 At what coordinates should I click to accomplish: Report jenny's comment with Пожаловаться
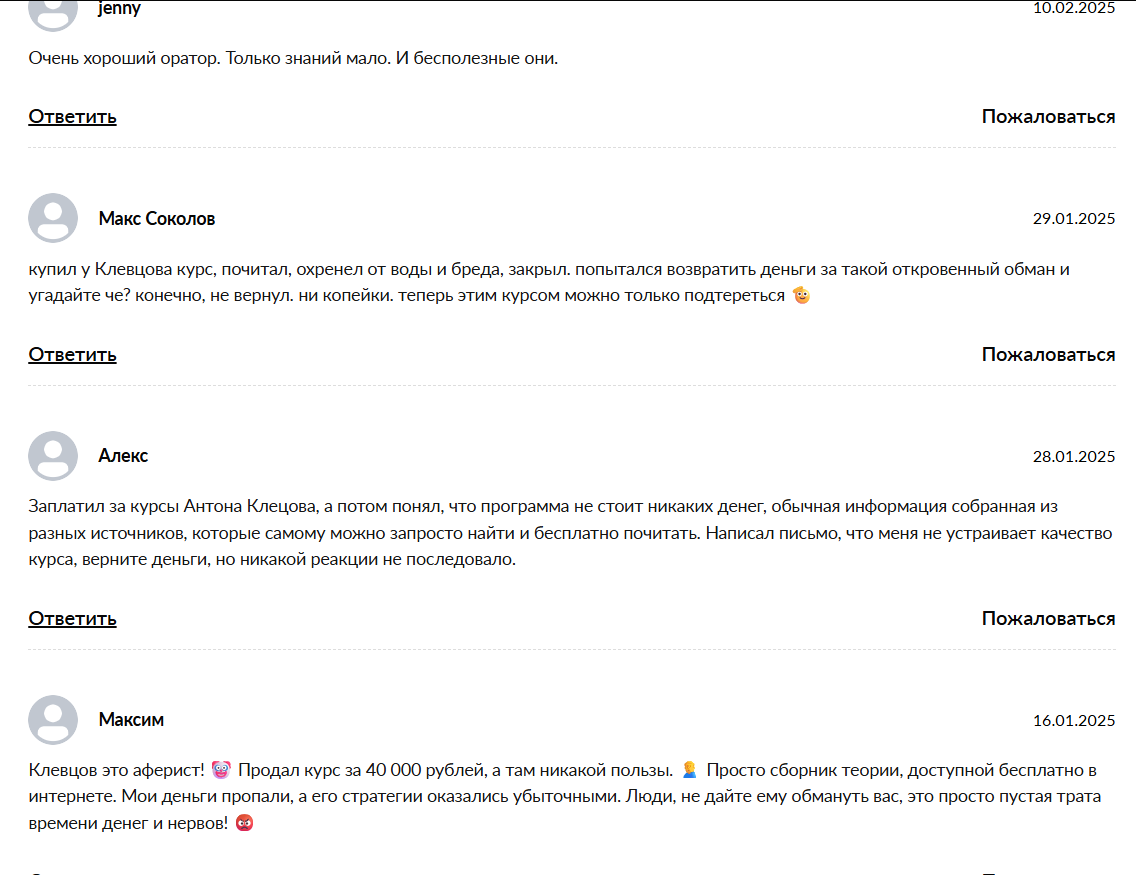click(x=1048, y=117)
